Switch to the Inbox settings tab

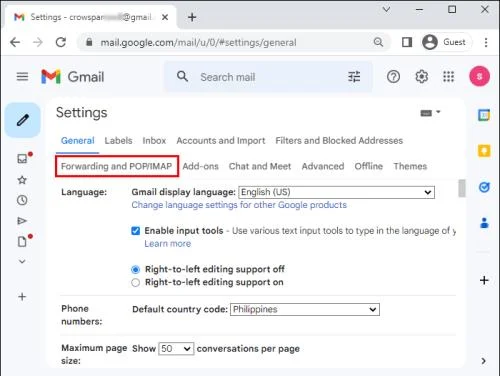pyautogui.click(x=154, y=141)
